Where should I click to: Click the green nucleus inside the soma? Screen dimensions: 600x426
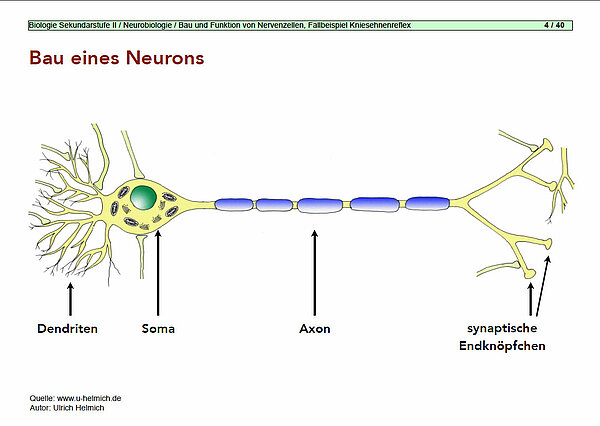point(144,197)
